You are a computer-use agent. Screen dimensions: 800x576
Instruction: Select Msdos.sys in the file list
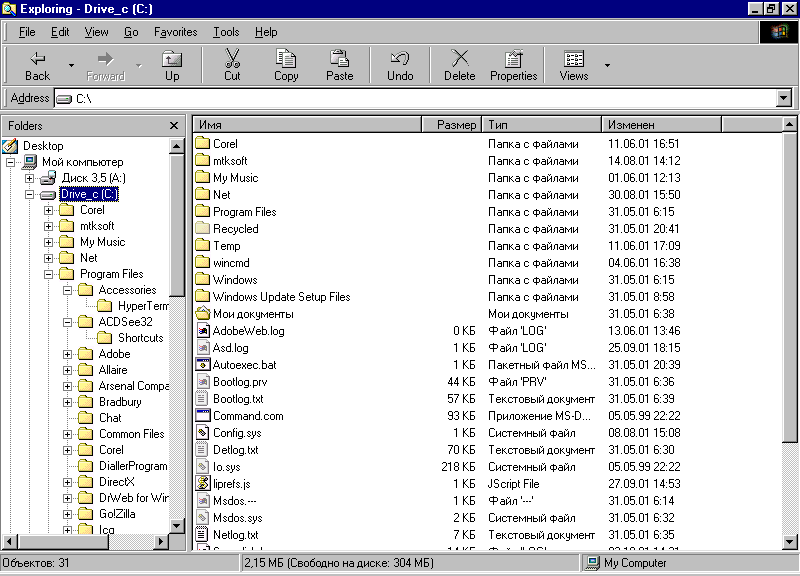click(x=237, y=517)
